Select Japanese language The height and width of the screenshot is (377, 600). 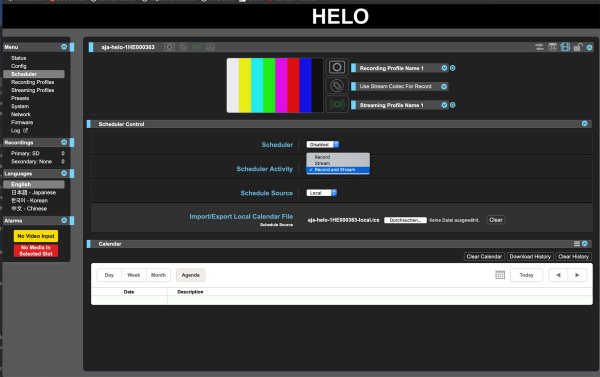click(33, 193)
